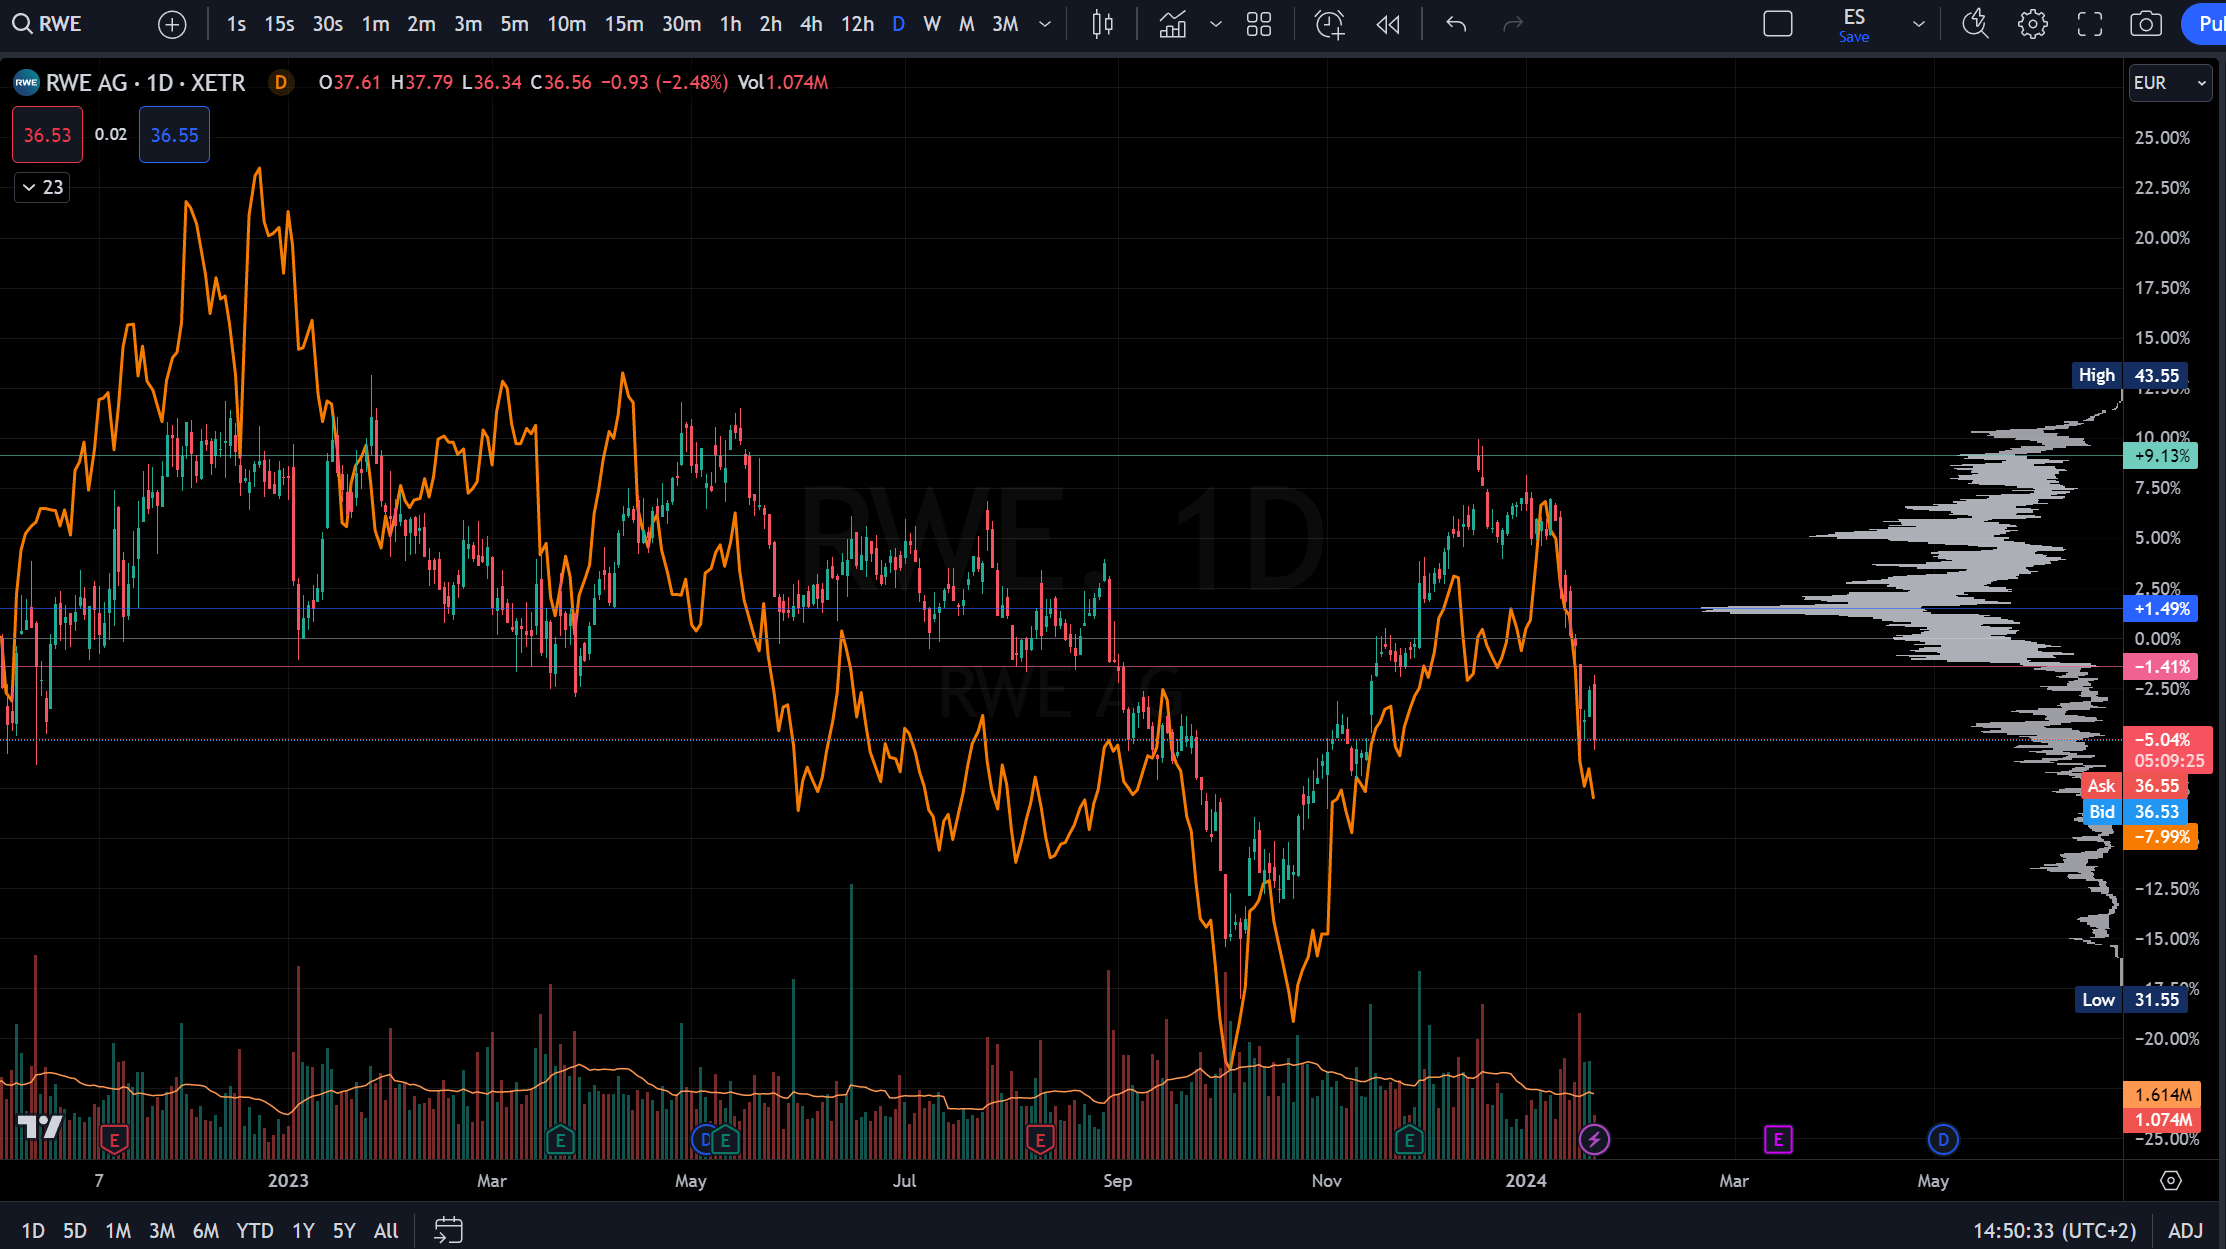
Task: Open the layout templates grid
Action: [x=1259, y=24]
